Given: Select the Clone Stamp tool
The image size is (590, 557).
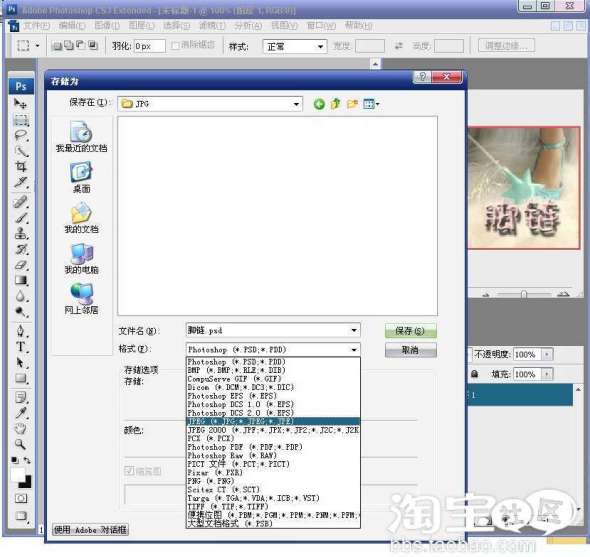Looking at the screenshot, I should pos(21,234).
